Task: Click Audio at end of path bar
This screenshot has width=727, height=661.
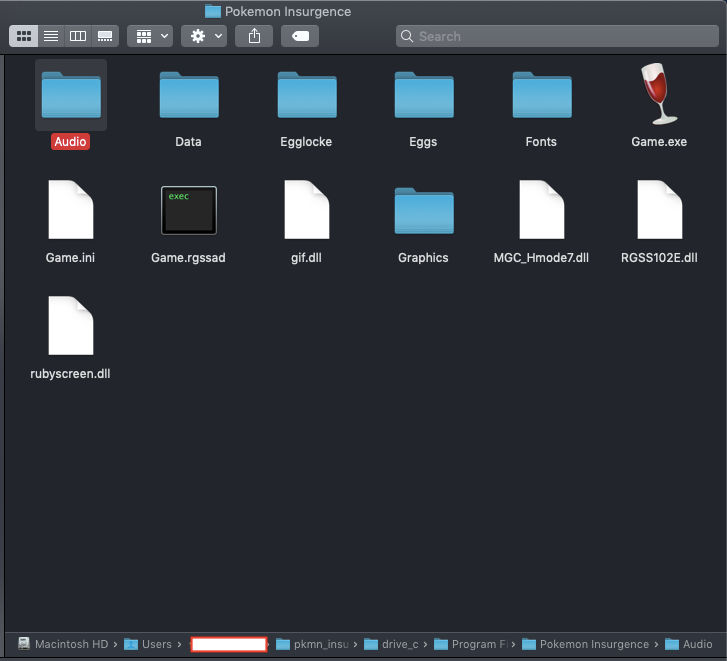Action: 689,644
